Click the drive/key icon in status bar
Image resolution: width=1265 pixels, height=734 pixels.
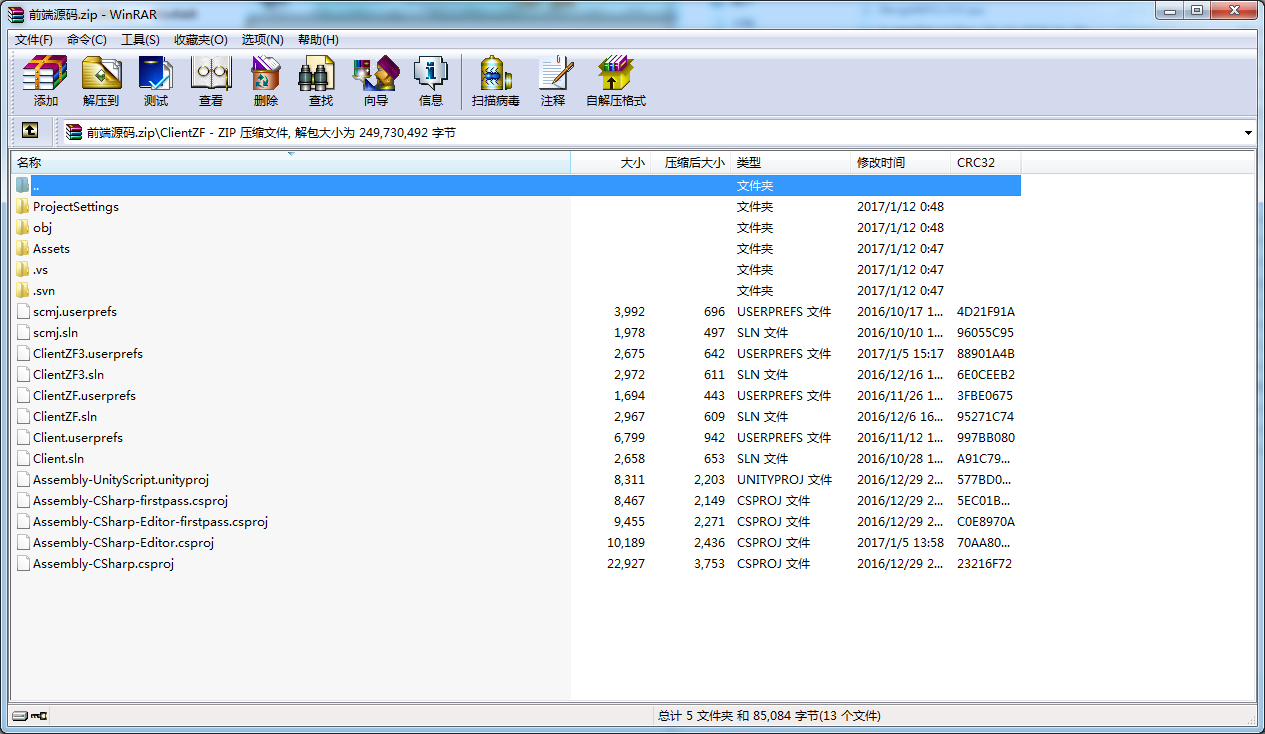point(30,716)
